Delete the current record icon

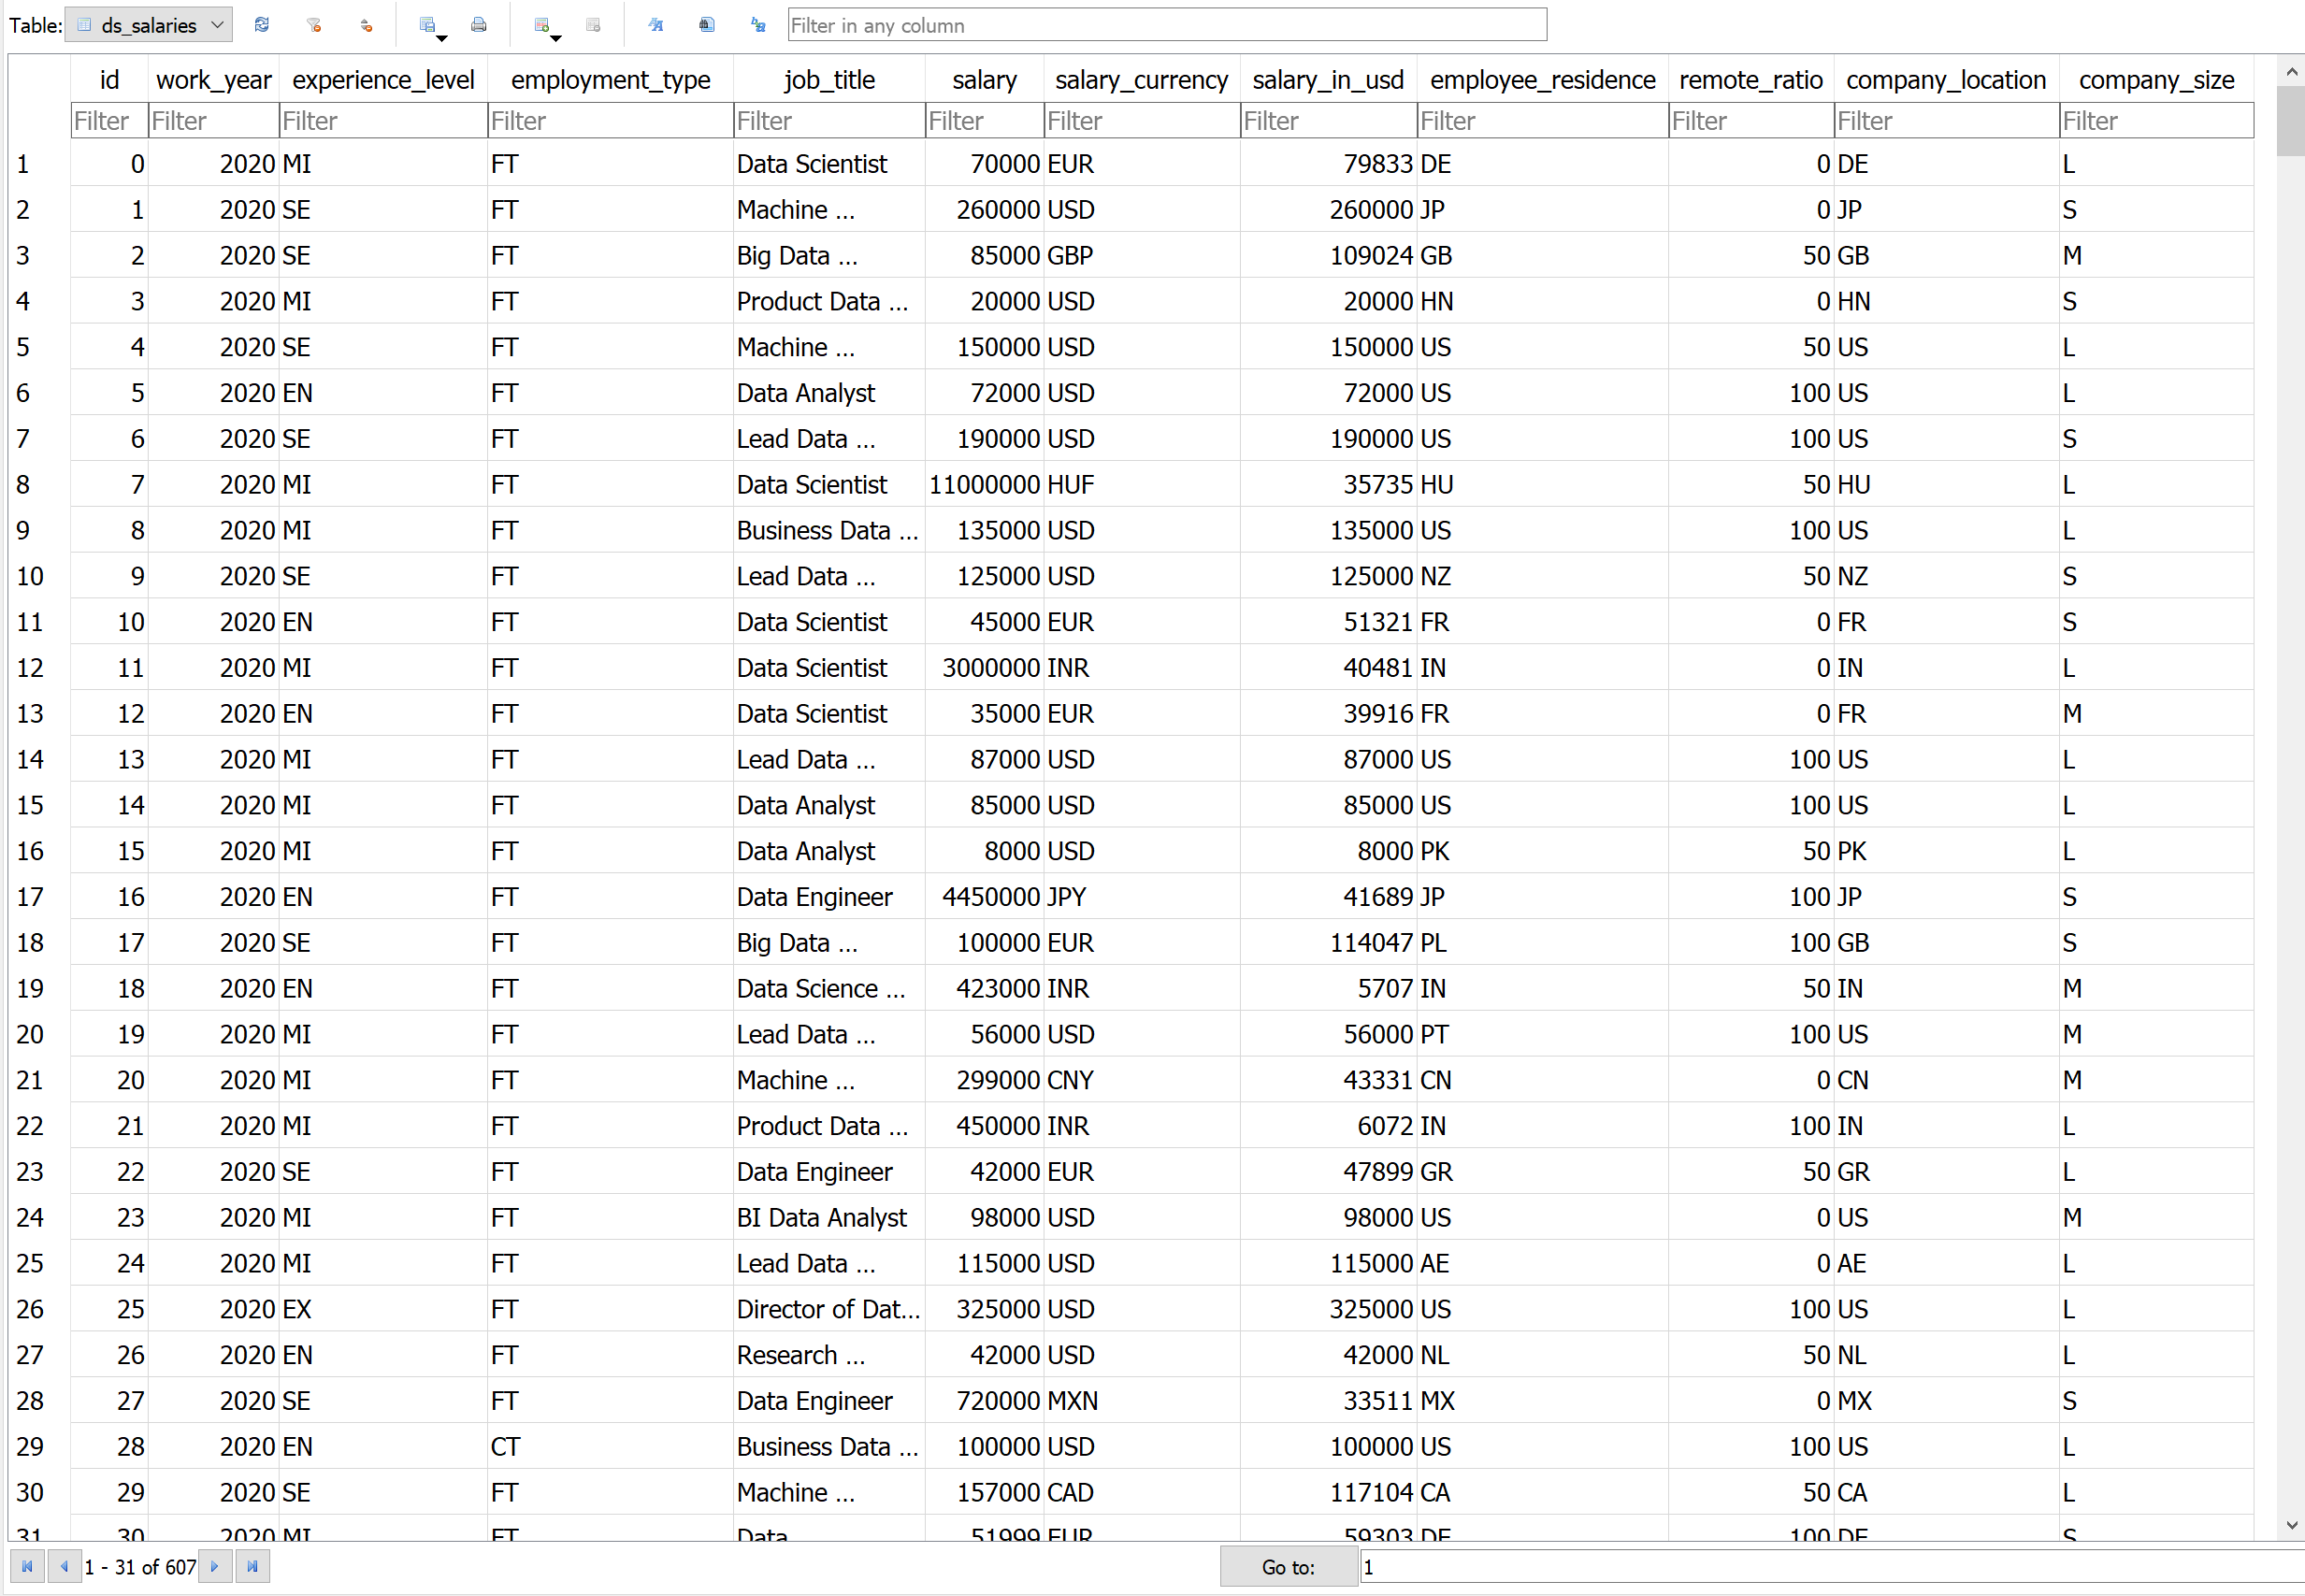click(x=593, y=25)
